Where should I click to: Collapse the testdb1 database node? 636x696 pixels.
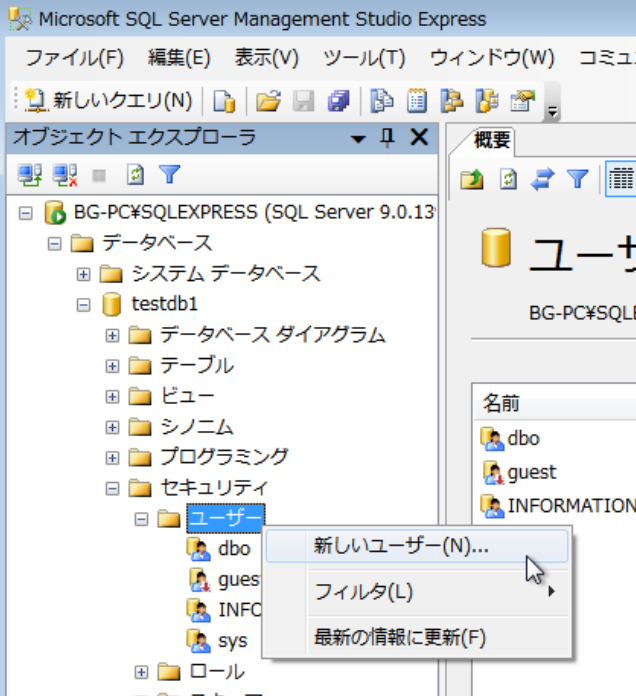[83, 305]
